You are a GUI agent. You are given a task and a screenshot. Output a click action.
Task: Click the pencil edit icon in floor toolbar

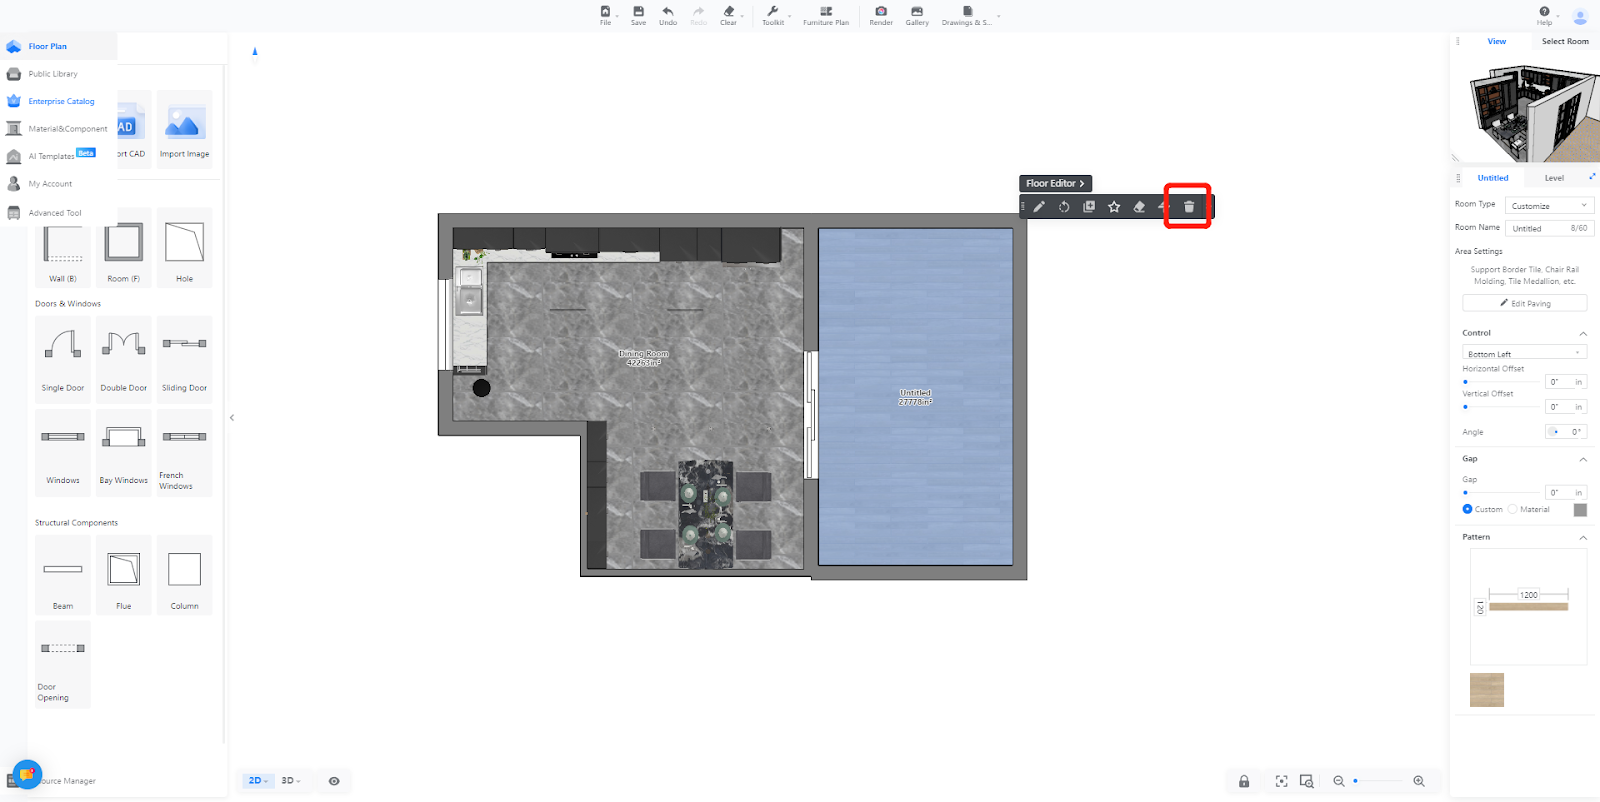click(x=1039, y=207)
